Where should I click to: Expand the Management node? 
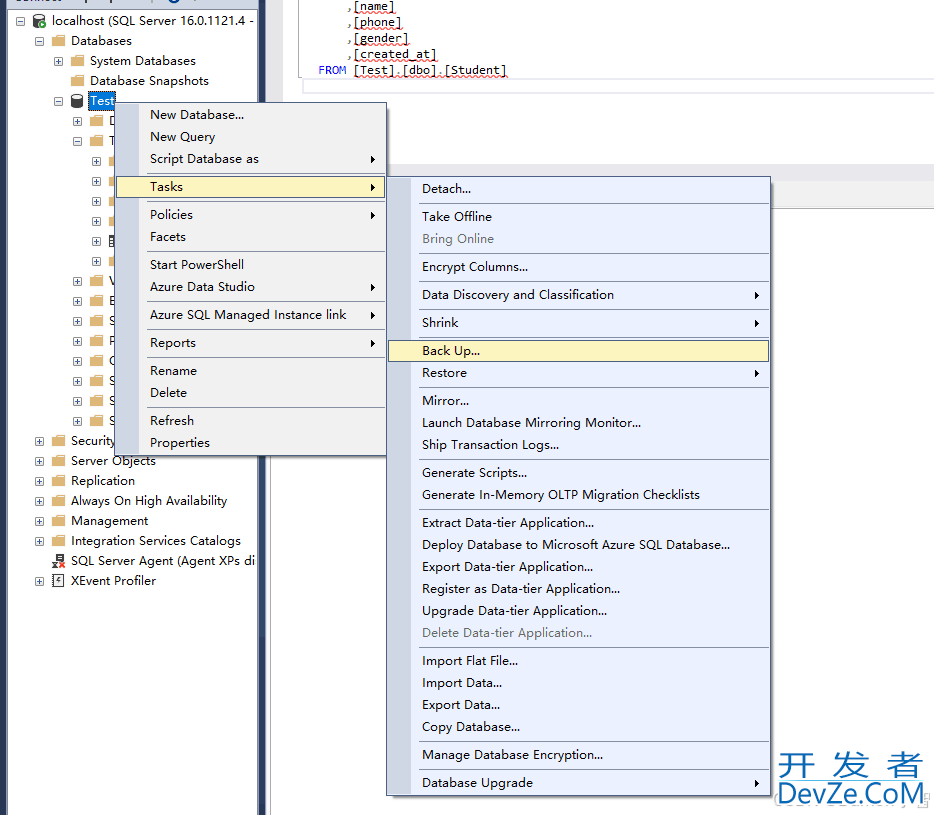[x=39, y=521]
